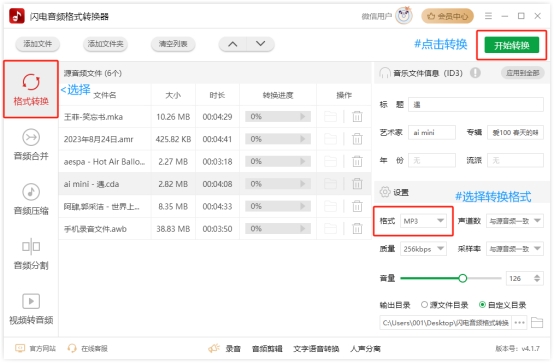Open the 官方网站 official website link
The image size is (554, 363).
click(35, 349)
